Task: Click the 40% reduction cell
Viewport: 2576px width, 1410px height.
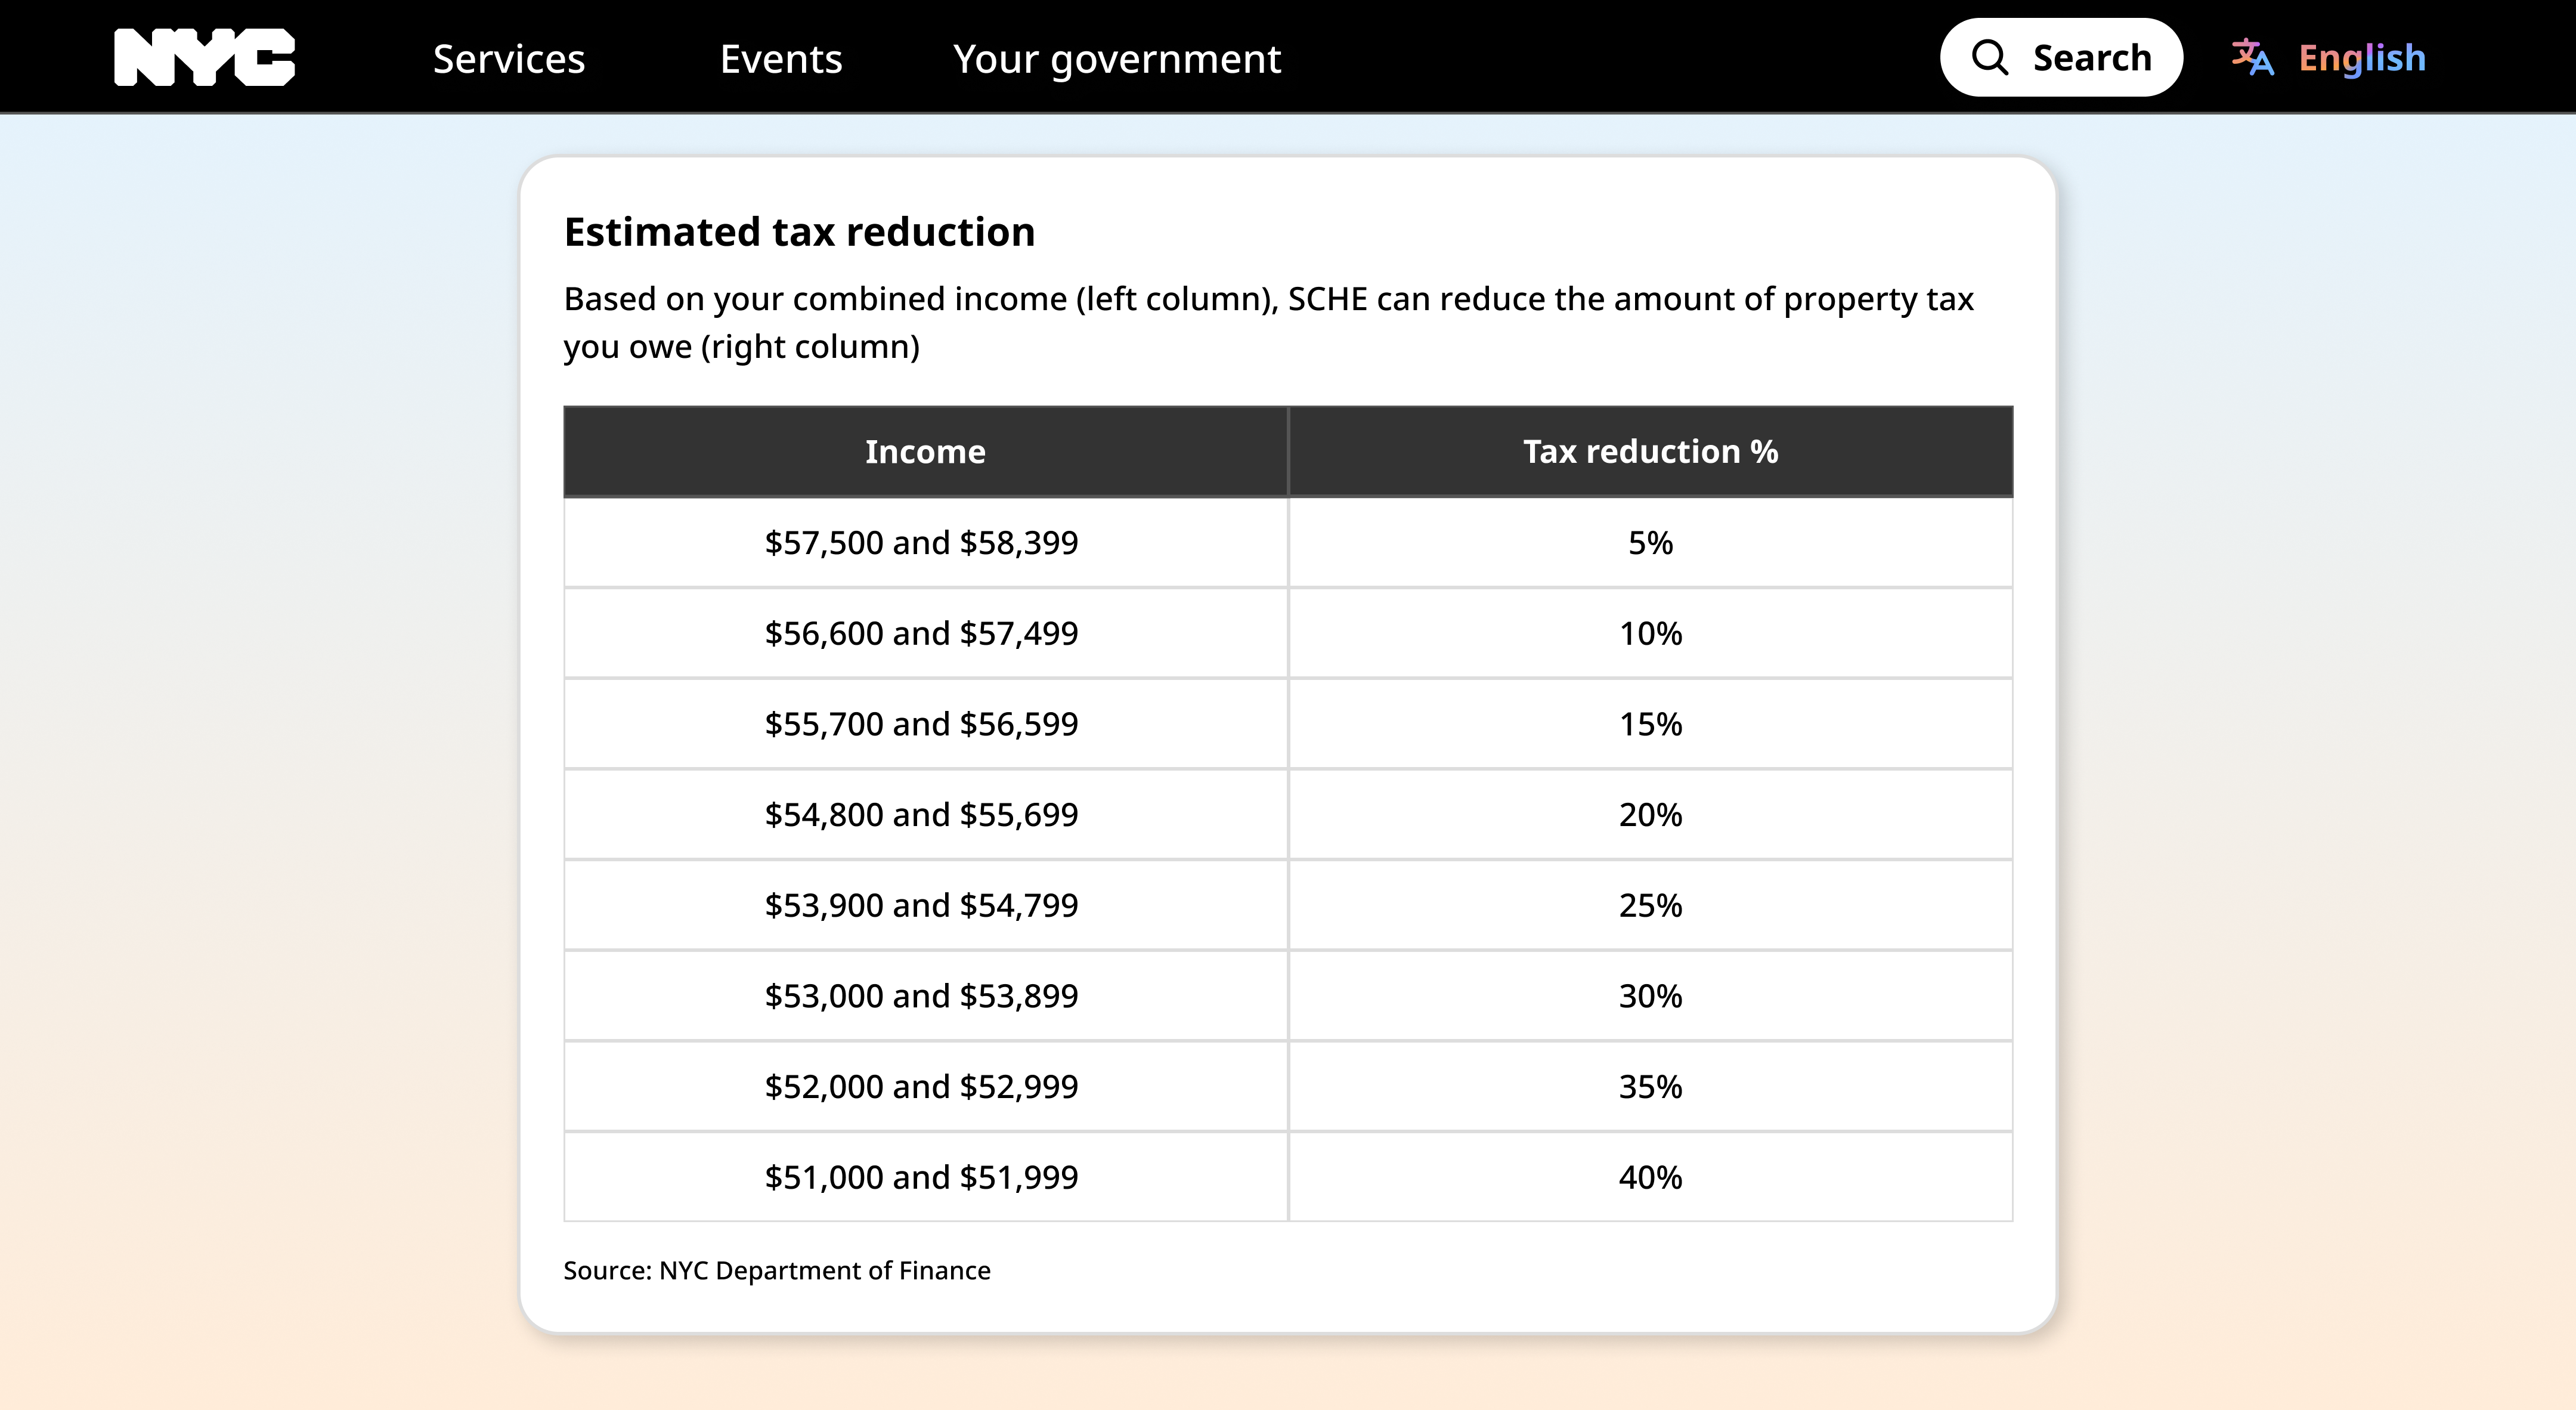Action: point(1650,1177)
